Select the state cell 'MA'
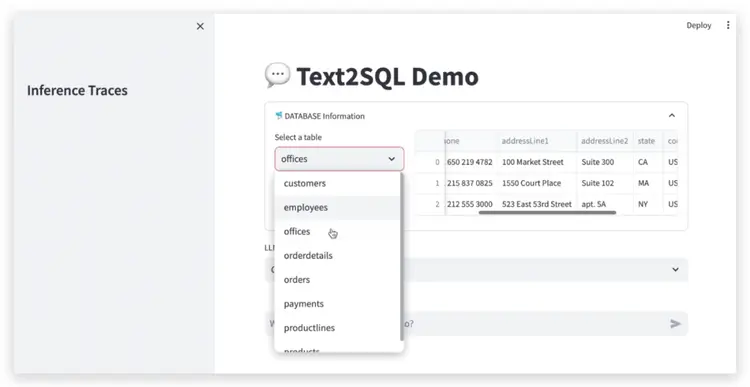Image resolution: width=750 pixels, height=387 pixels. 648,183
